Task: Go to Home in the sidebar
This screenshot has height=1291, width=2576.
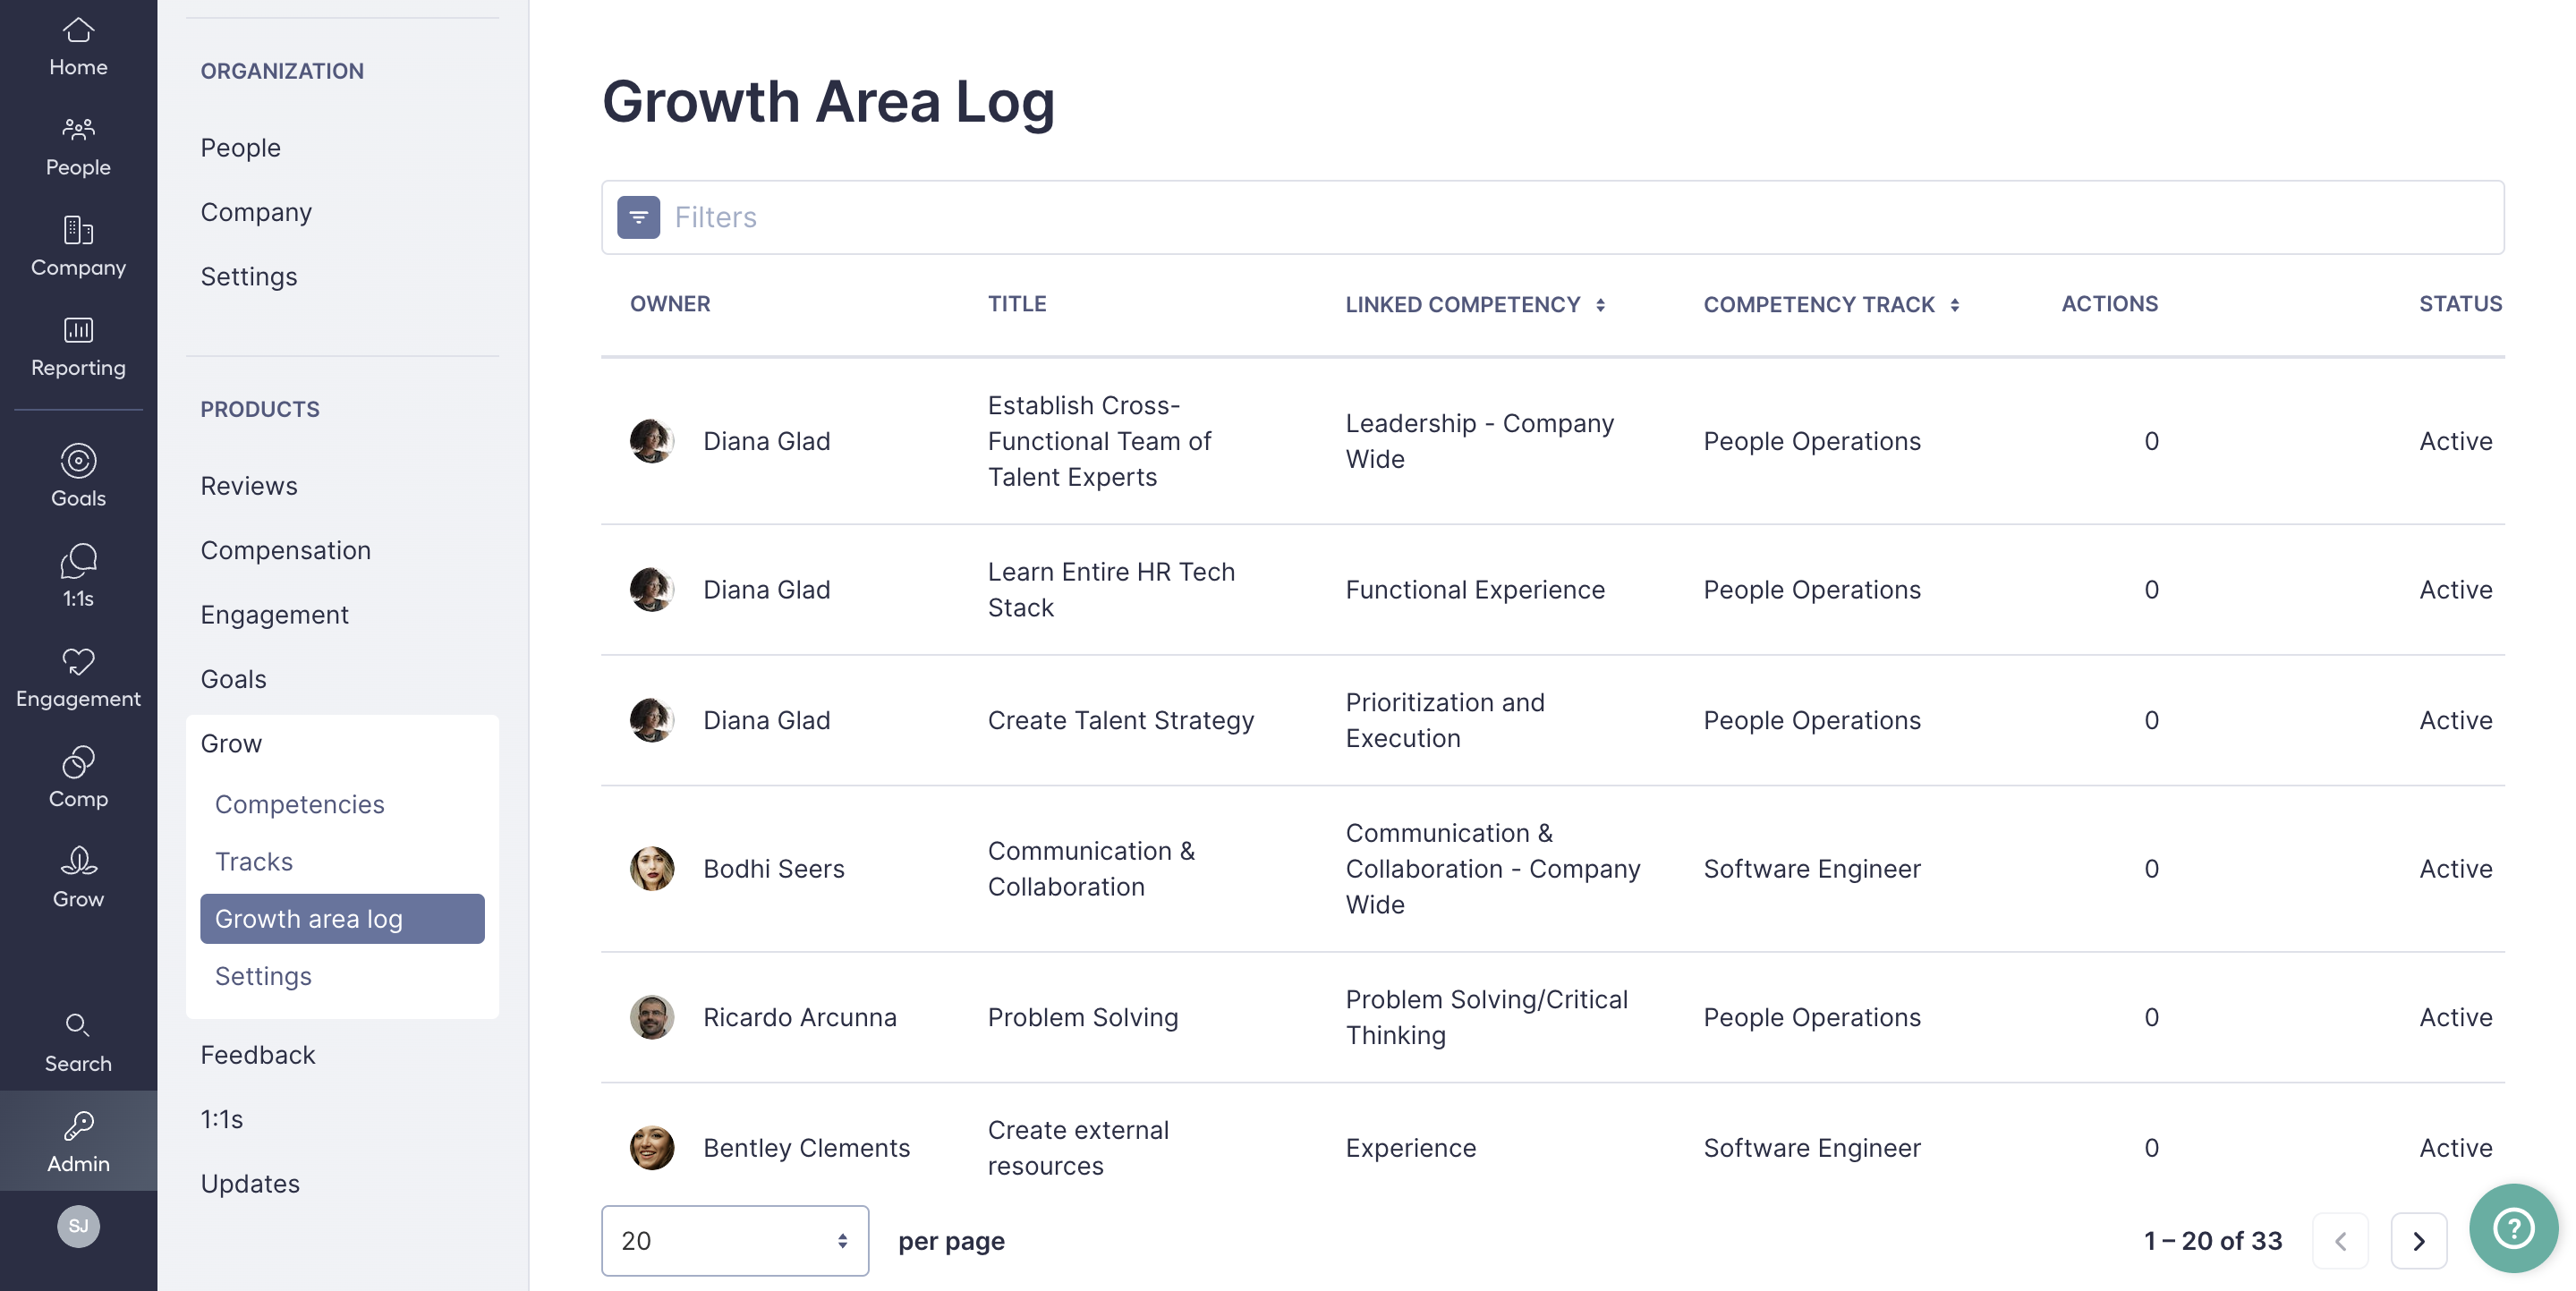Action: pos(78,48)
